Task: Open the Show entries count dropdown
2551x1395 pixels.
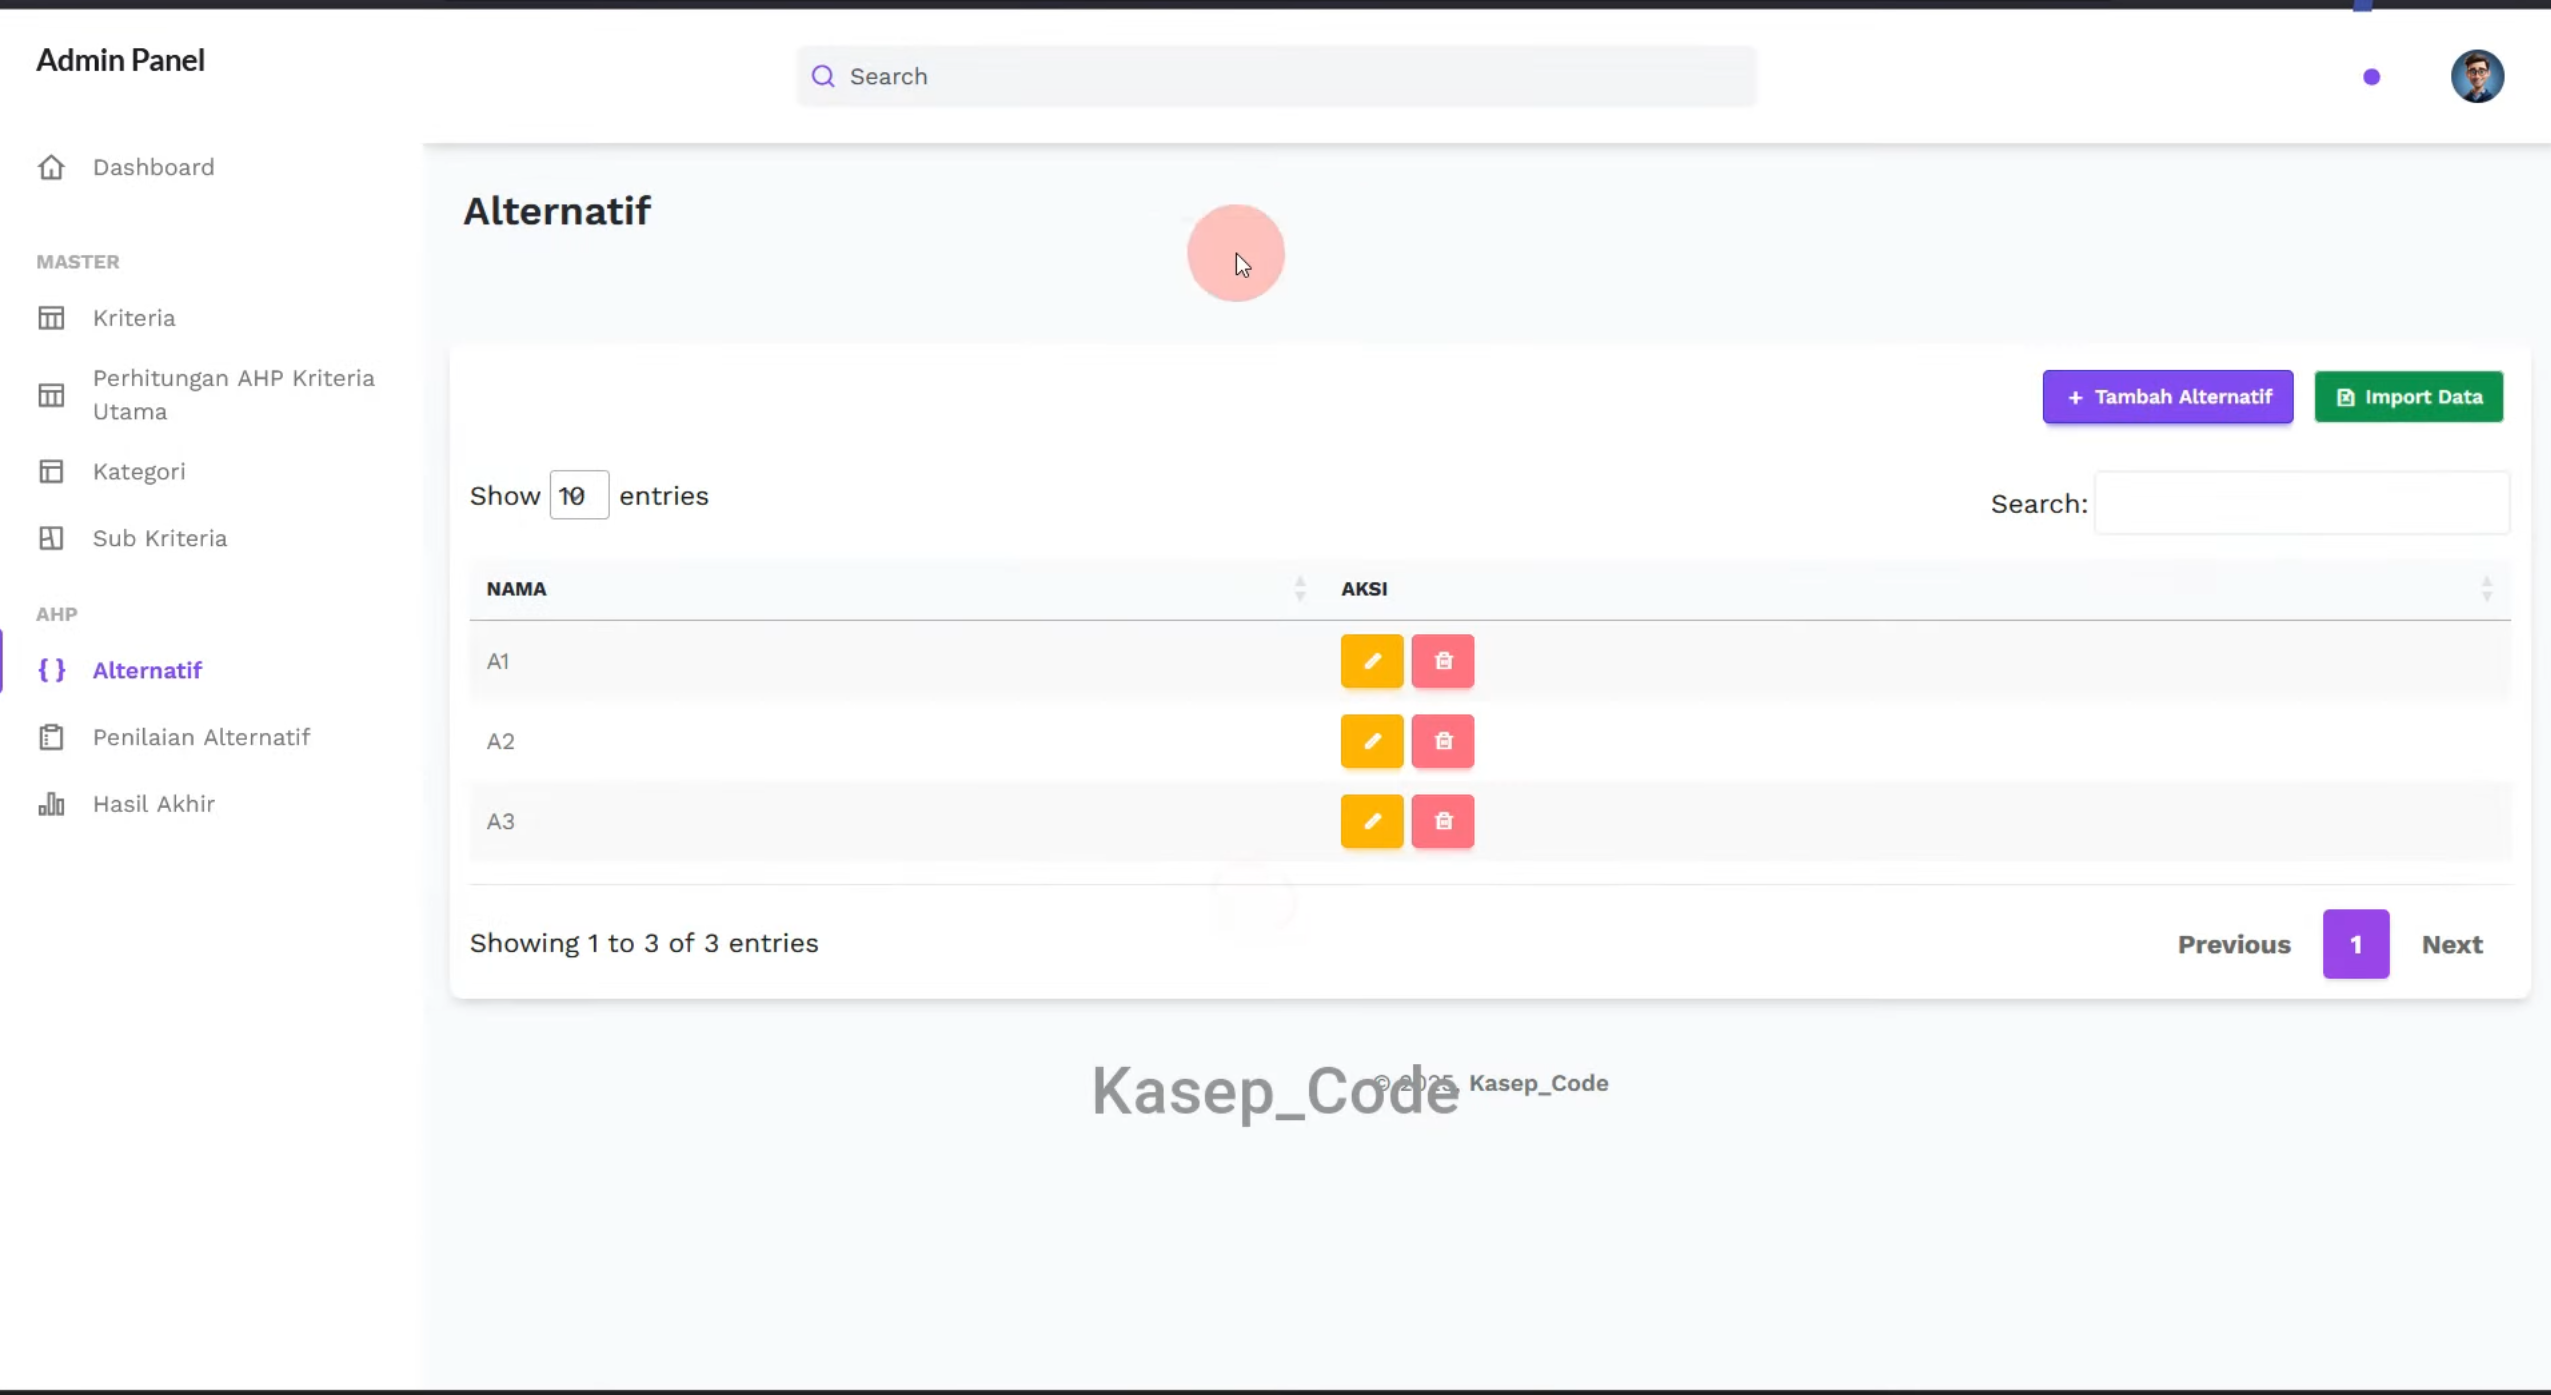Action: pyautogui.click(x=579, y=495)
